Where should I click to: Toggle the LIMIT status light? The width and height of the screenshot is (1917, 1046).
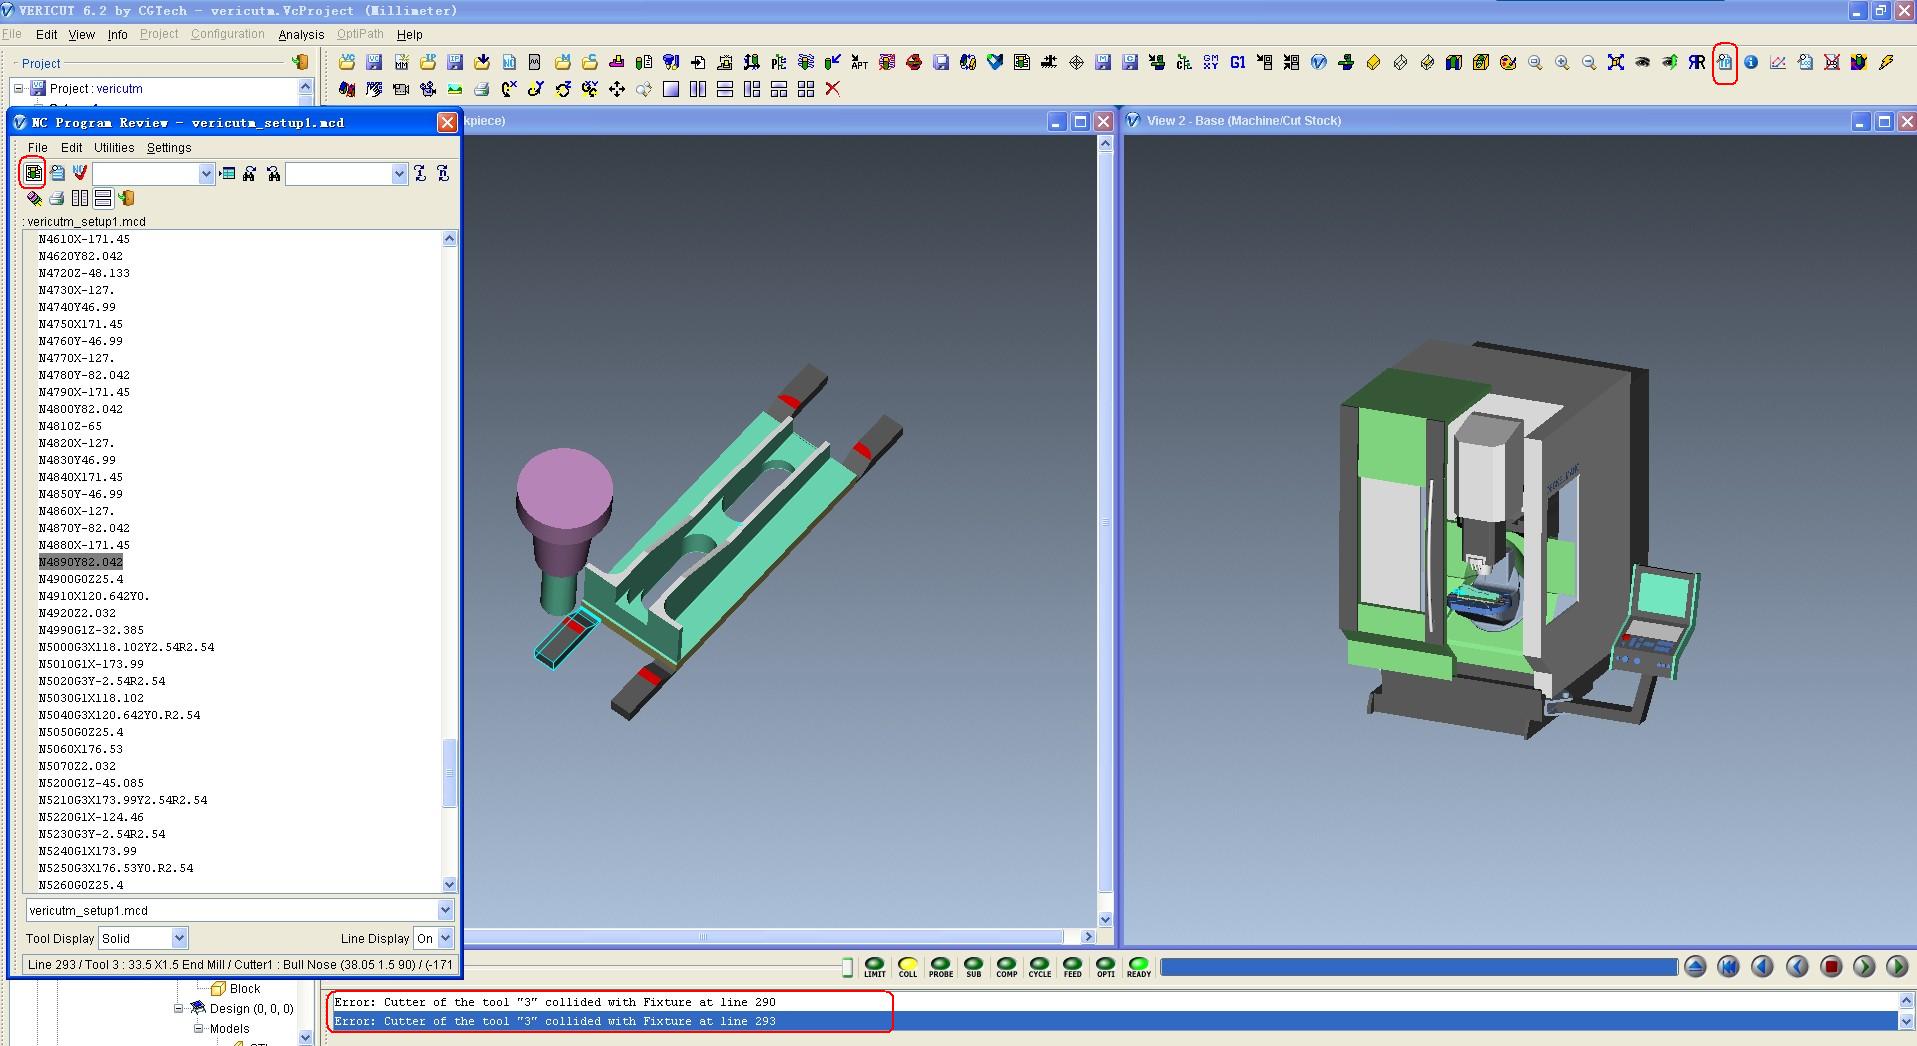coord(875,967)
